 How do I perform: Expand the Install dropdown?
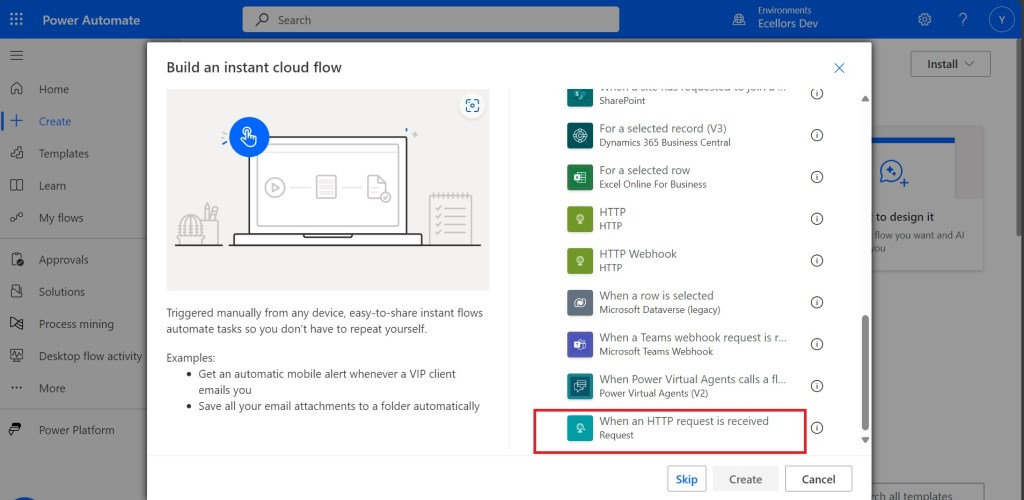coord(949,64)
